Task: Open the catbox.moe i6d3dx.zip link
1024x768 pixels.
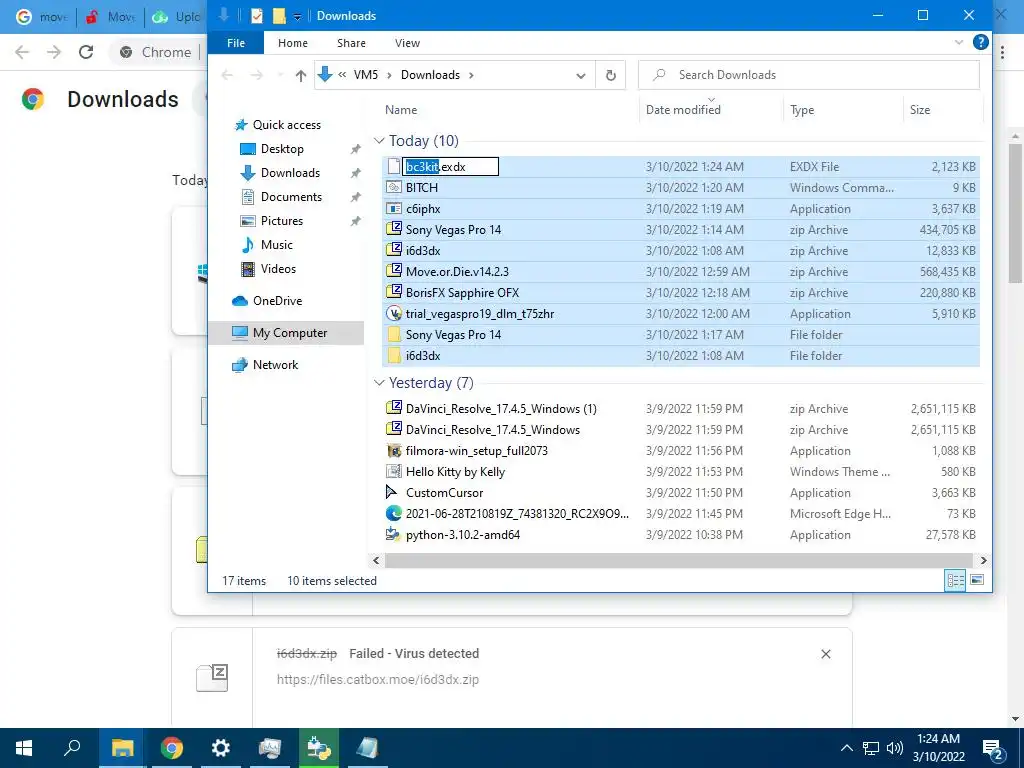Action: coord(377,680)
